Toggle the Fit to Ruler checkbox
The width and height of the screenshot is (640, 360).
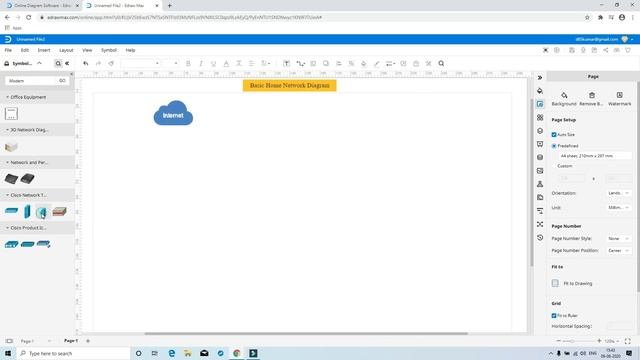554,316
